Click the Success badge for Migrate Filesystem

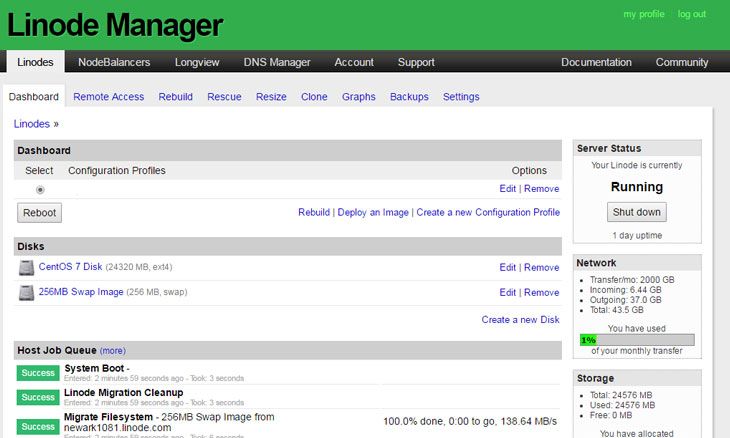38,426
